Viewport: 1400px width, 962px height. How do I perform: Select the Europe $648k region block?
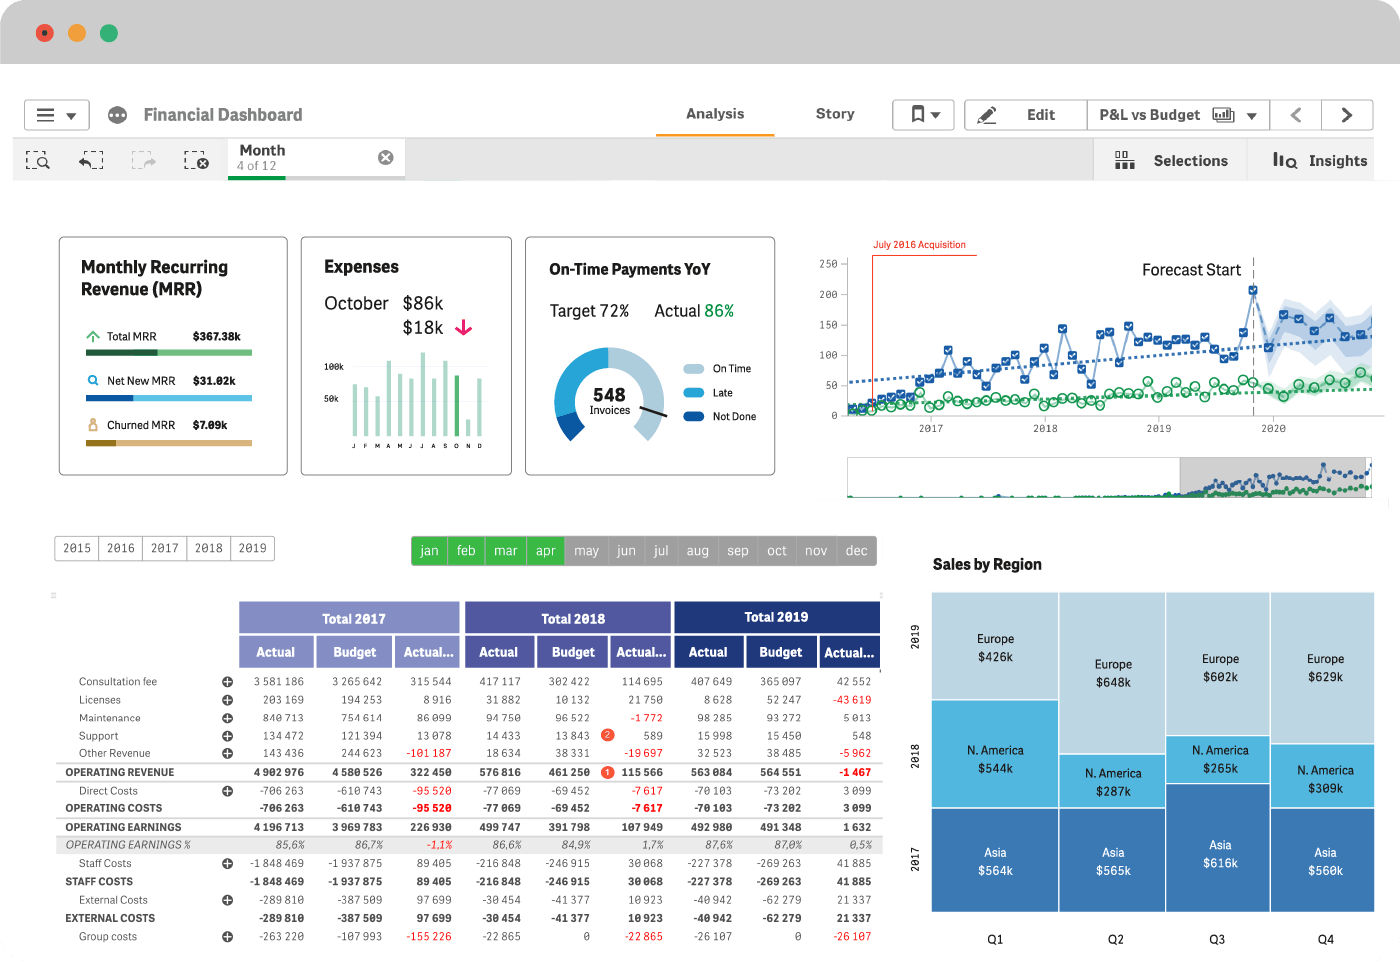pos(1112,663)
